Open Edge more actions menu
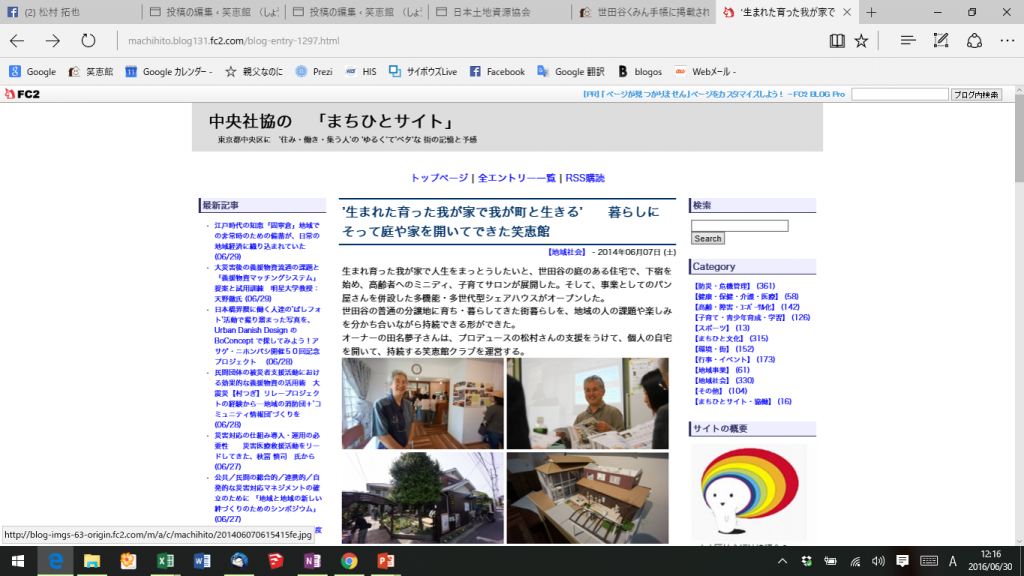Image resolution: width=1024 pixels, height=576 pixels. (1007, 40)
